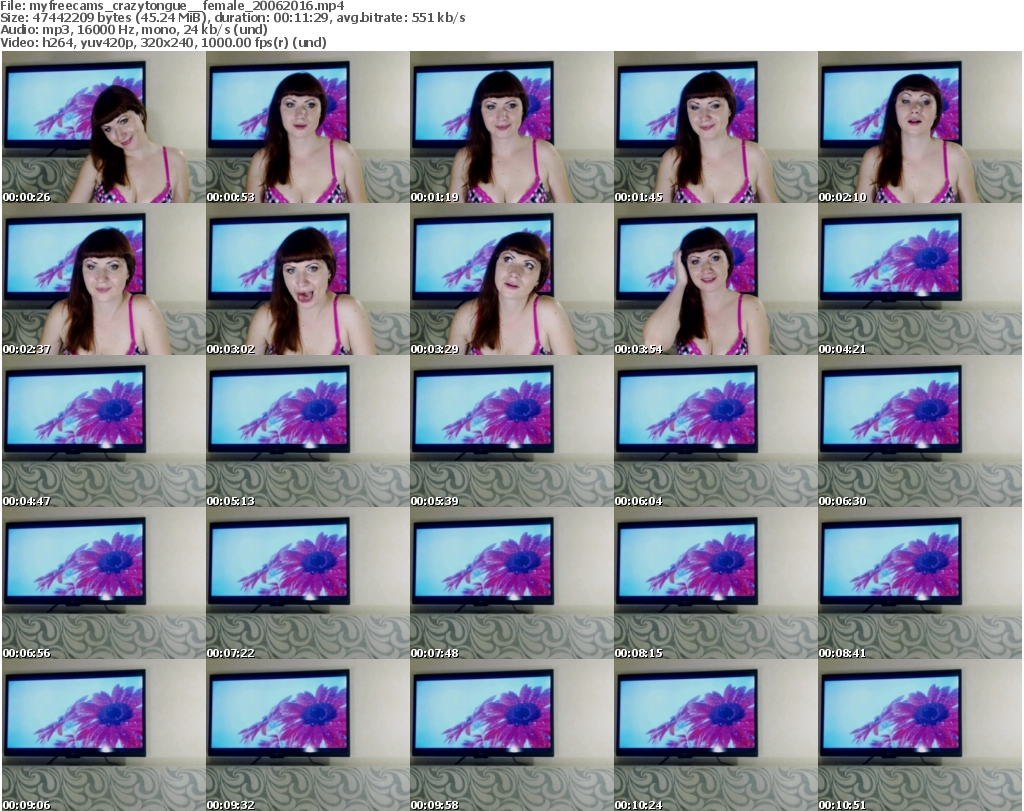Screen dimensions: 1024x811
Task: Click the Video h264 info line
Action: click(163, 42)
